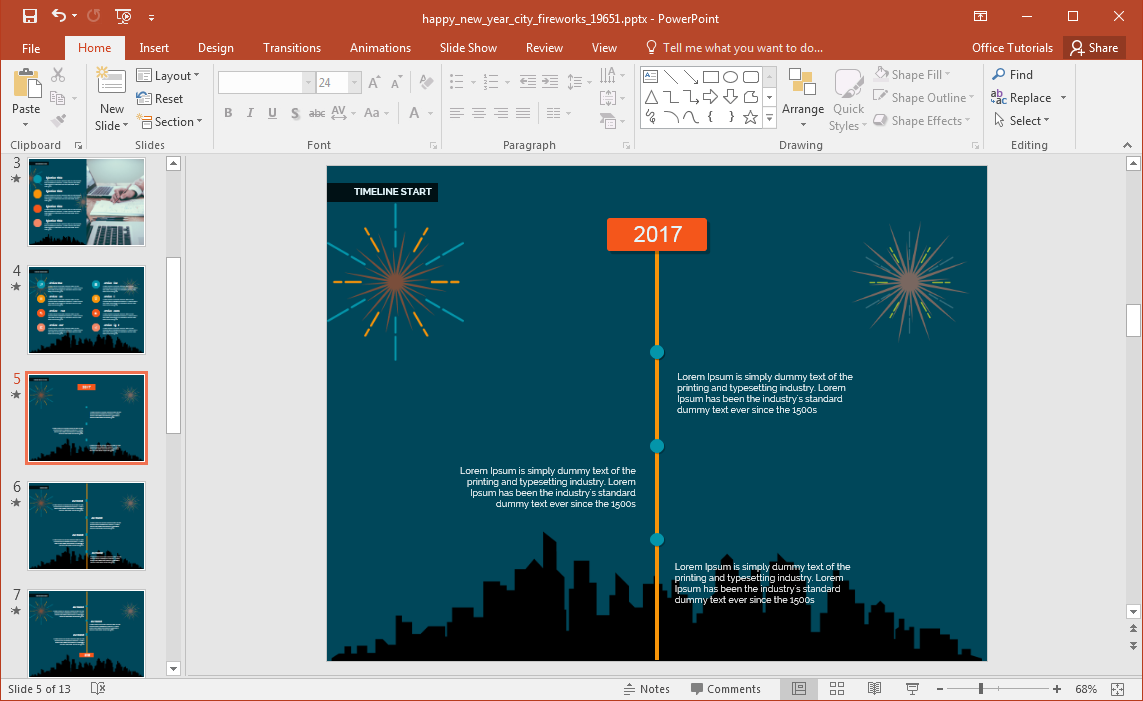Open the File tab
This screenshot has height=701, width=1143.
pos(31,48)
